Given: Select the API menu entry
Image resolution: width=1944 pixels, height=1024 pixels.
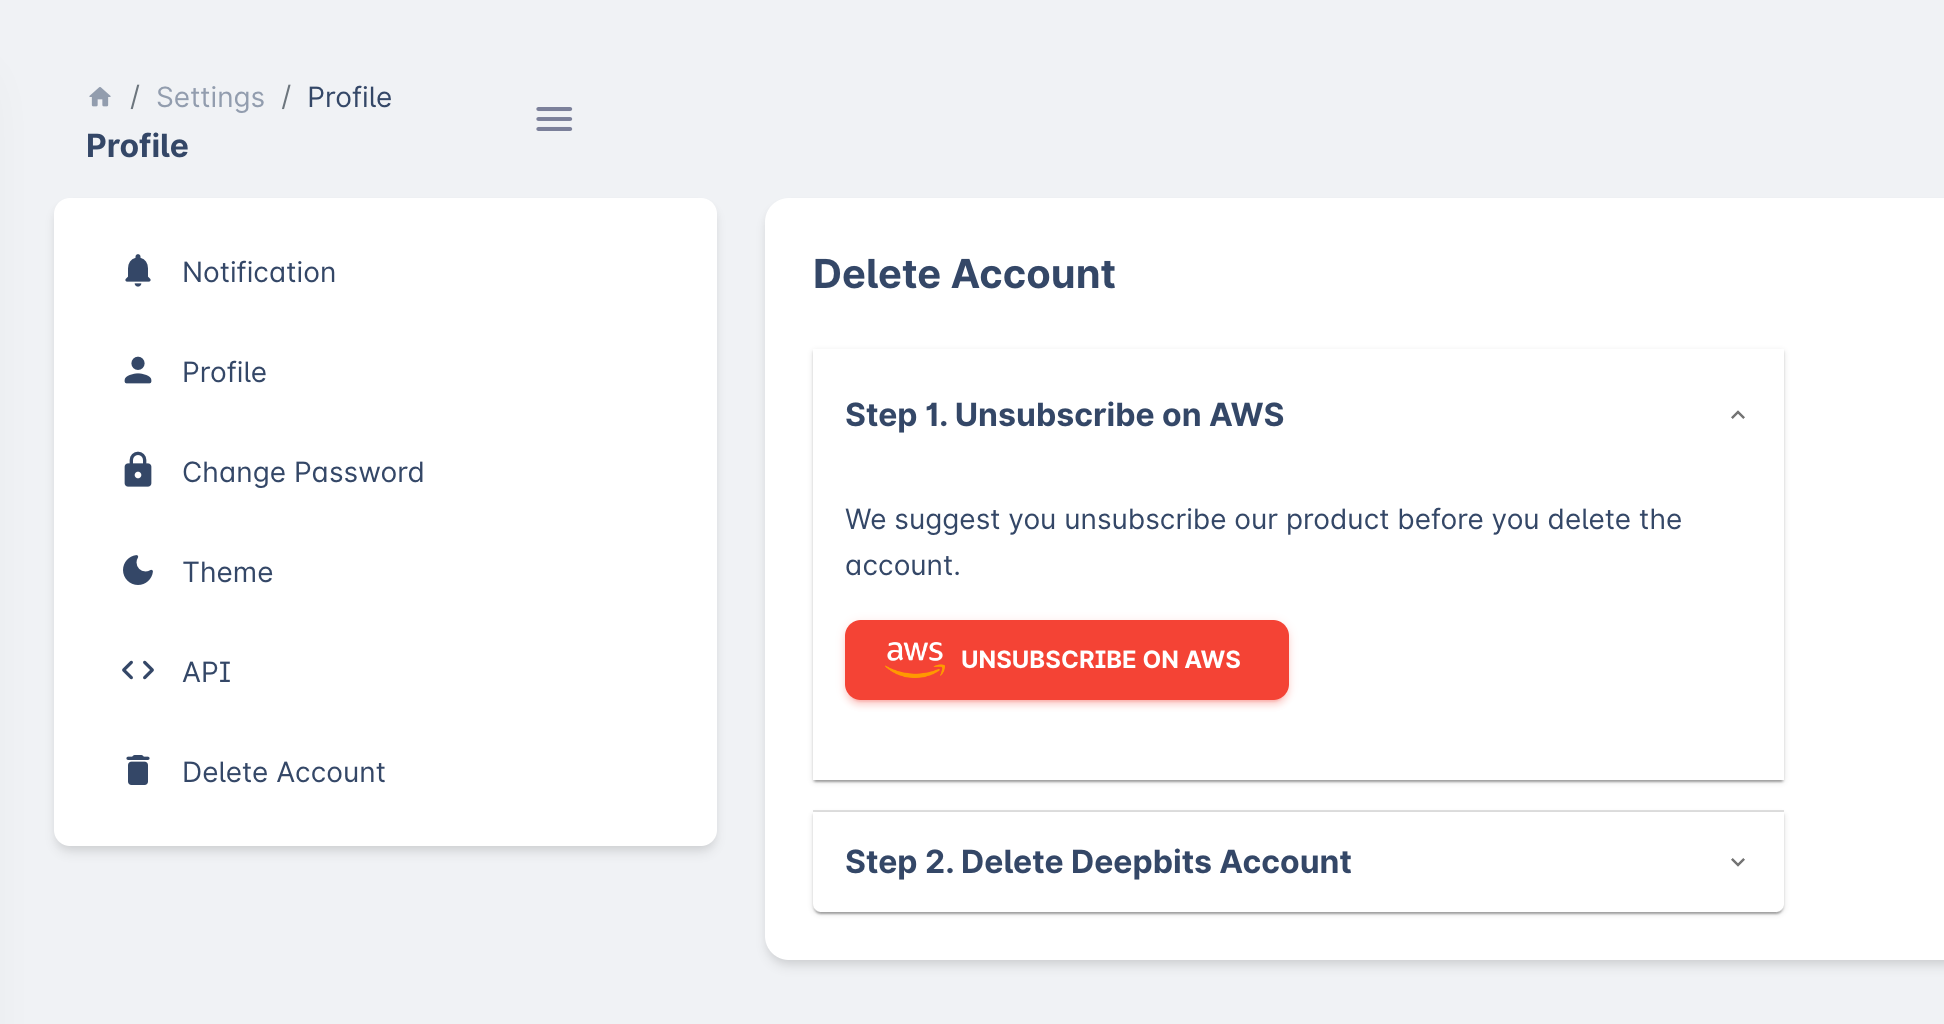Looking at the screenshot, I should point(207,672).
